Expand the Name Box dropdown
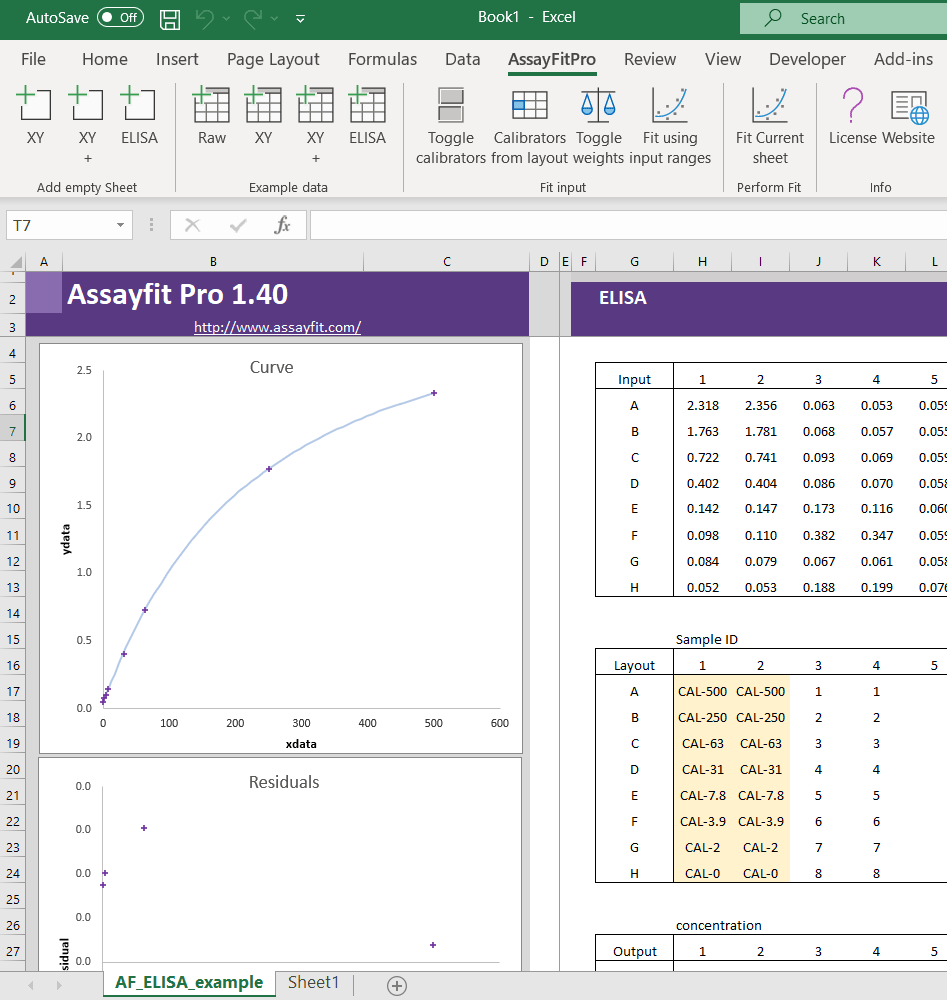 [x=120, y=225]
